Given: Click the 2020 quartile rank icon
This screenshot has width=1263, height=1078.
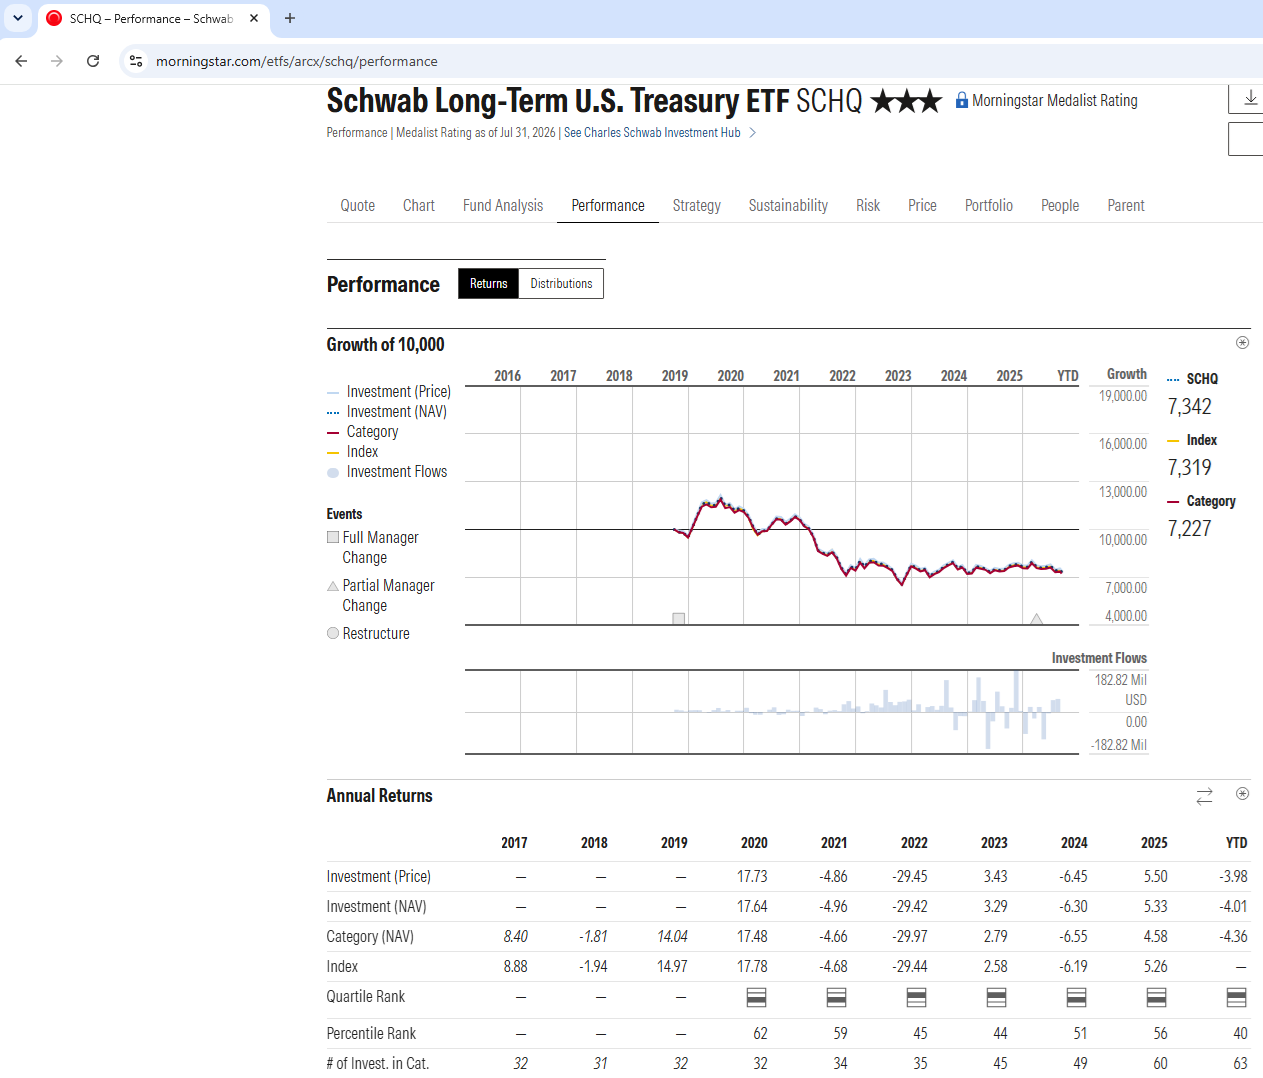Looking at the screenshot, I should pyautogui.click(x=757, y=997).
